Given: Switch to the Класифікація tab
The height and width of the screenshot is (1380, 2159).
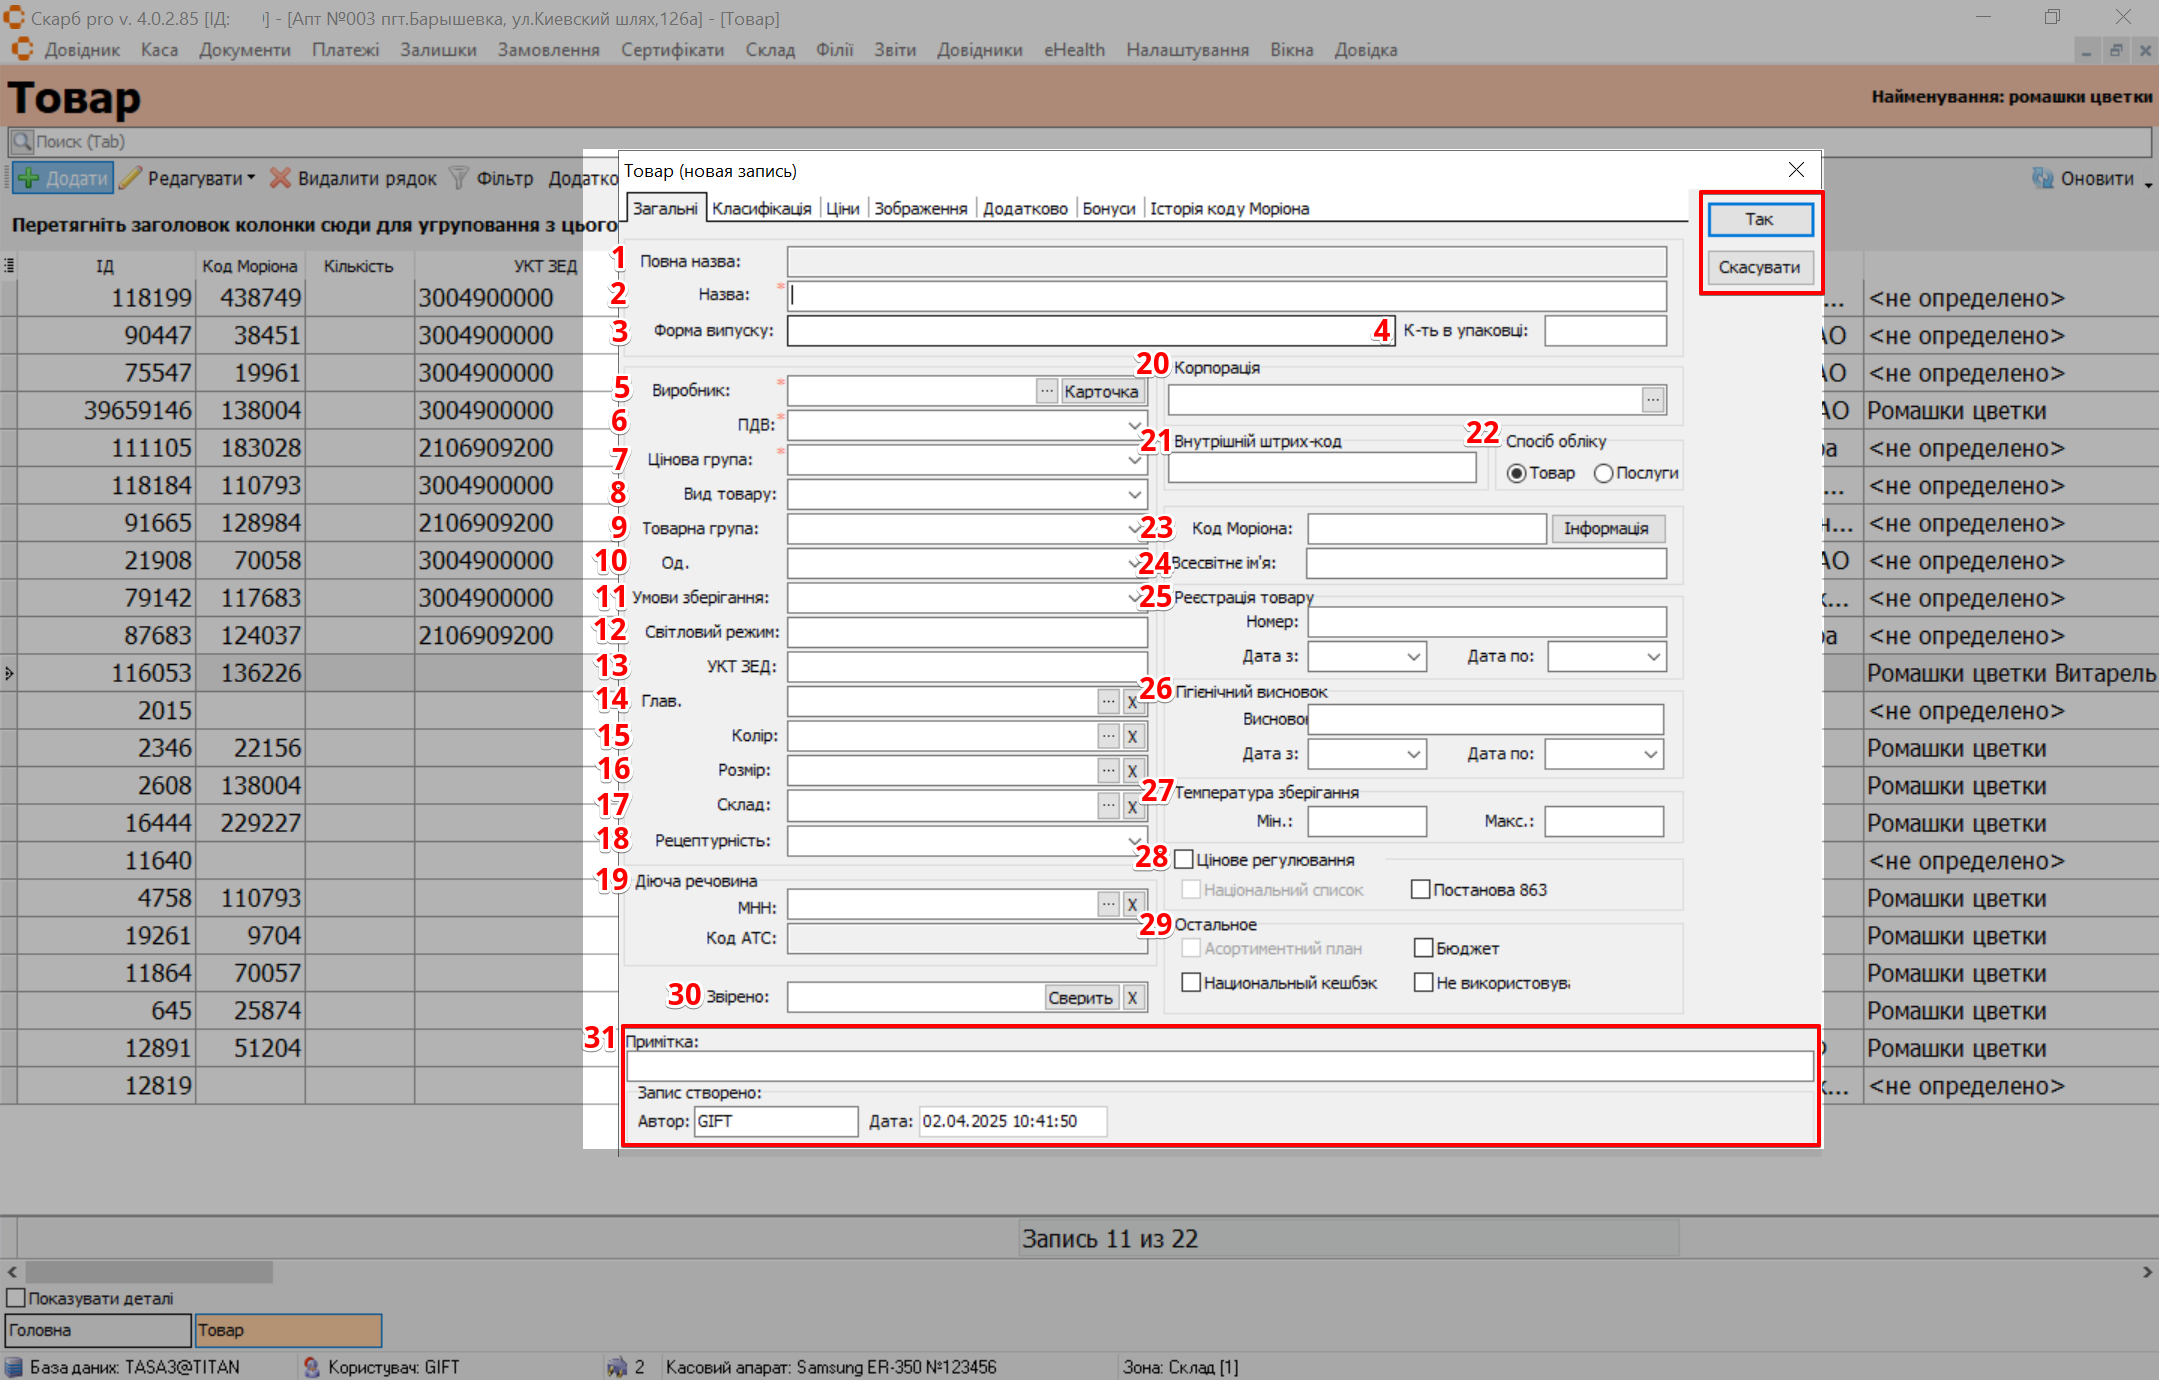Looking at the screenshot, I should coord(761,208).
